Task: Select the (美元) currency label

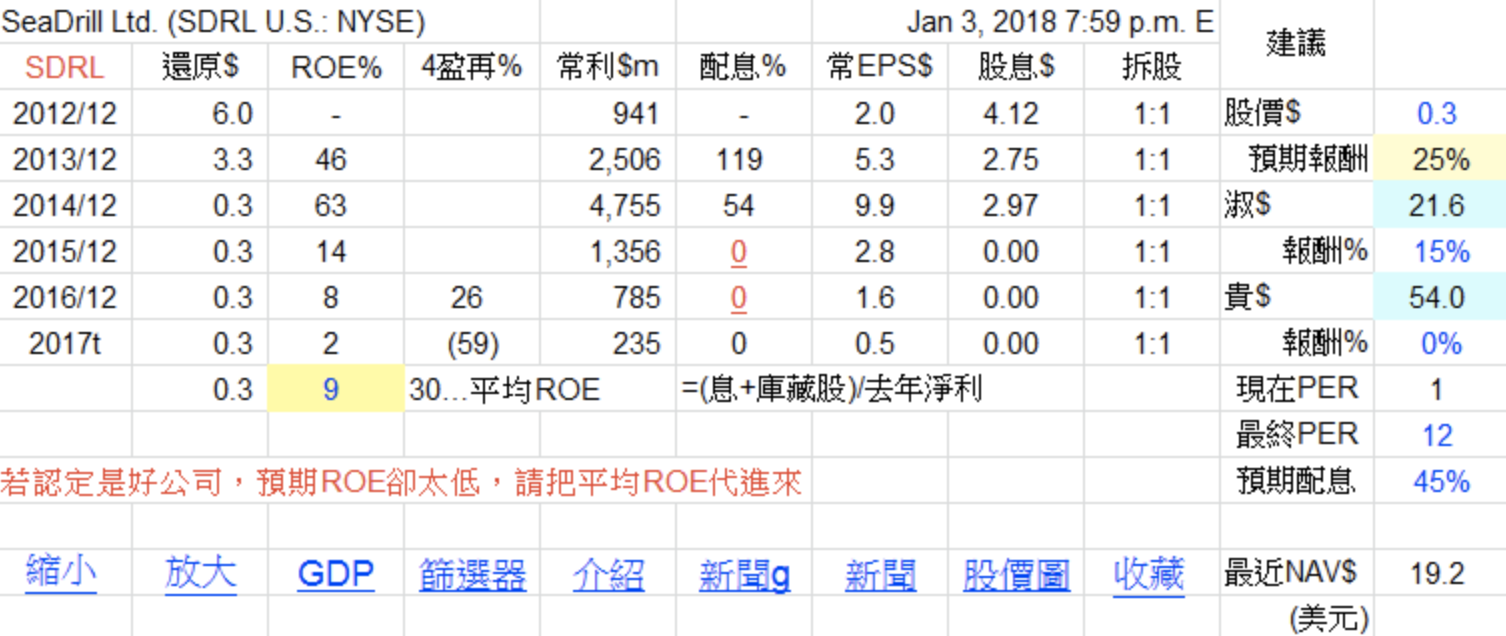Action: tap(1329, 617)
